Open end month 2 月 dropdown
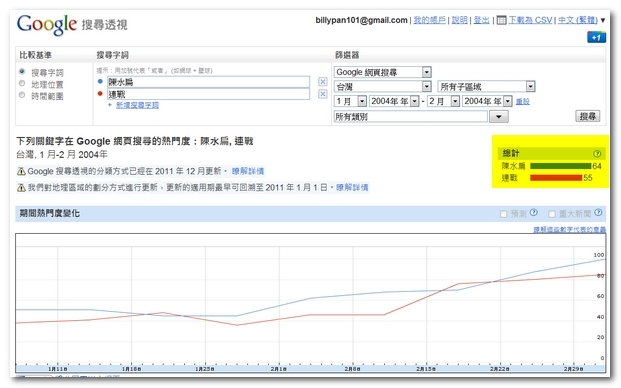Screen dimensions: 621x388 click(444, 101)
